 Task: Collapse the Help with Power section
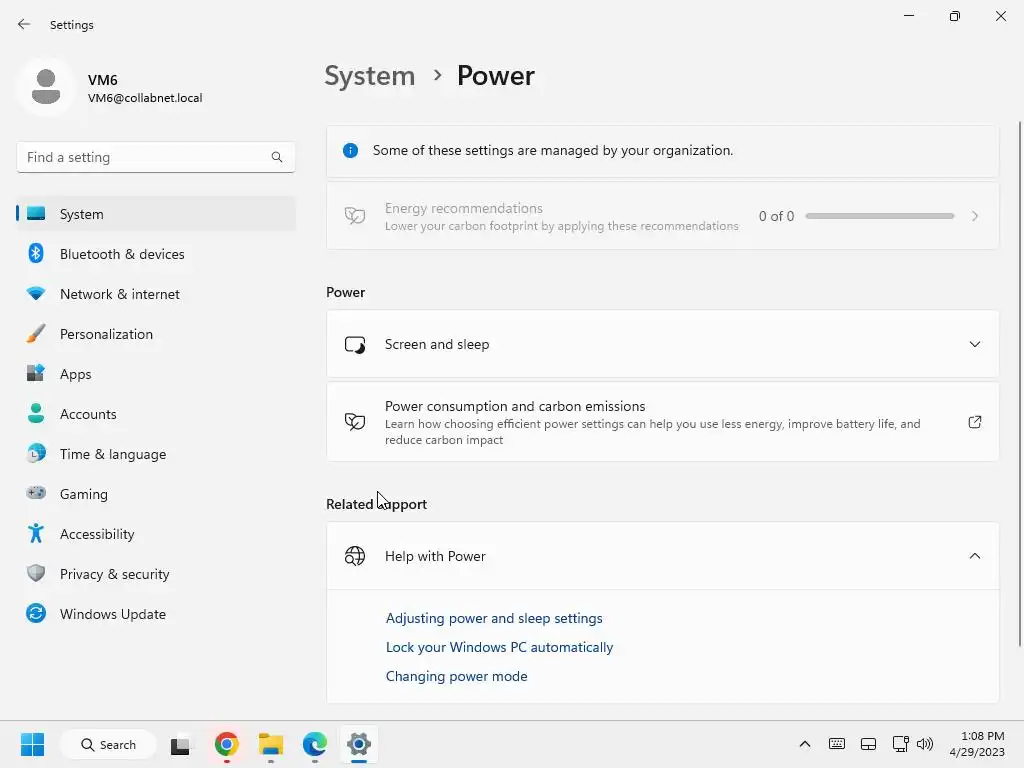tap(974, 556)
